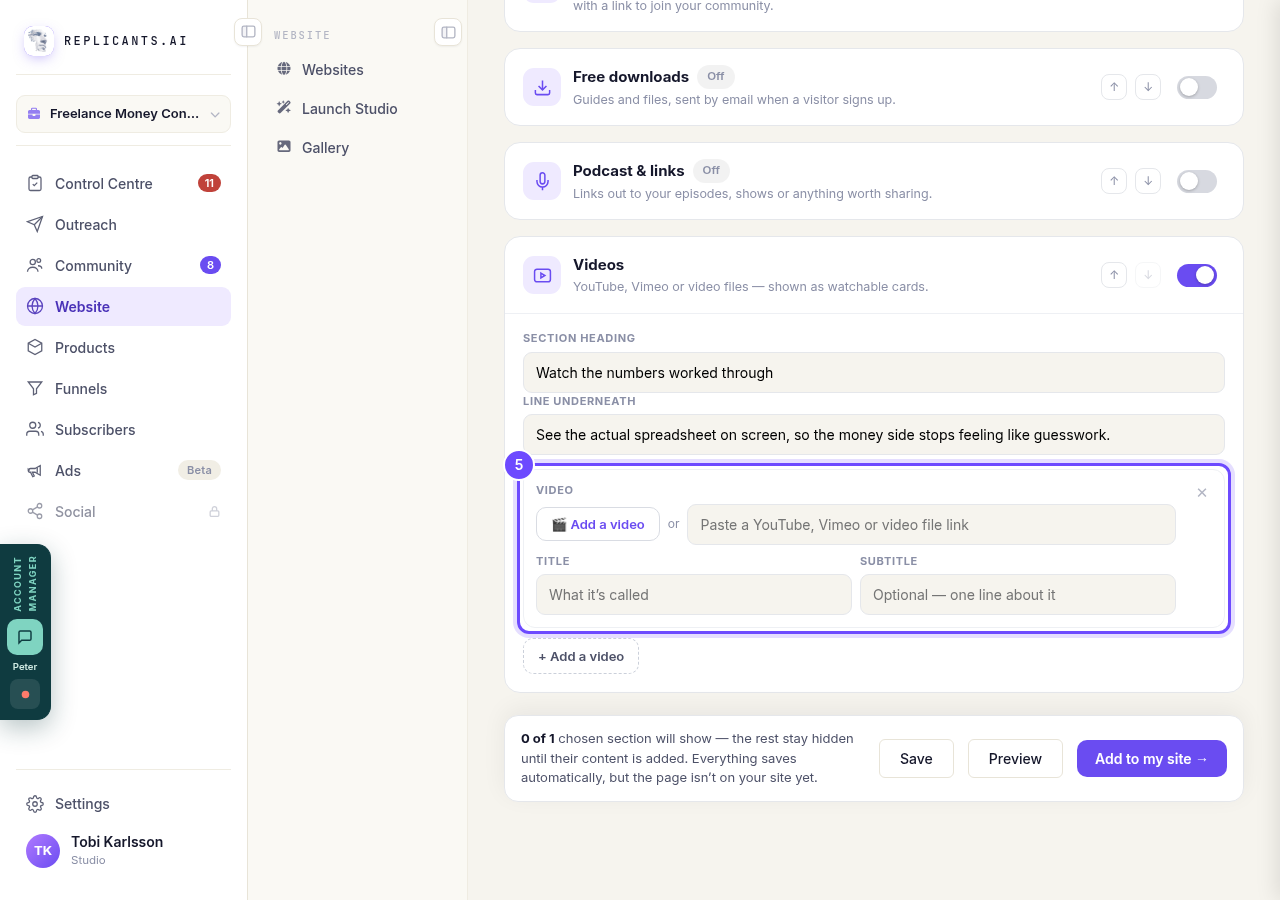Move Podcast & links section up

(1114, 181)
